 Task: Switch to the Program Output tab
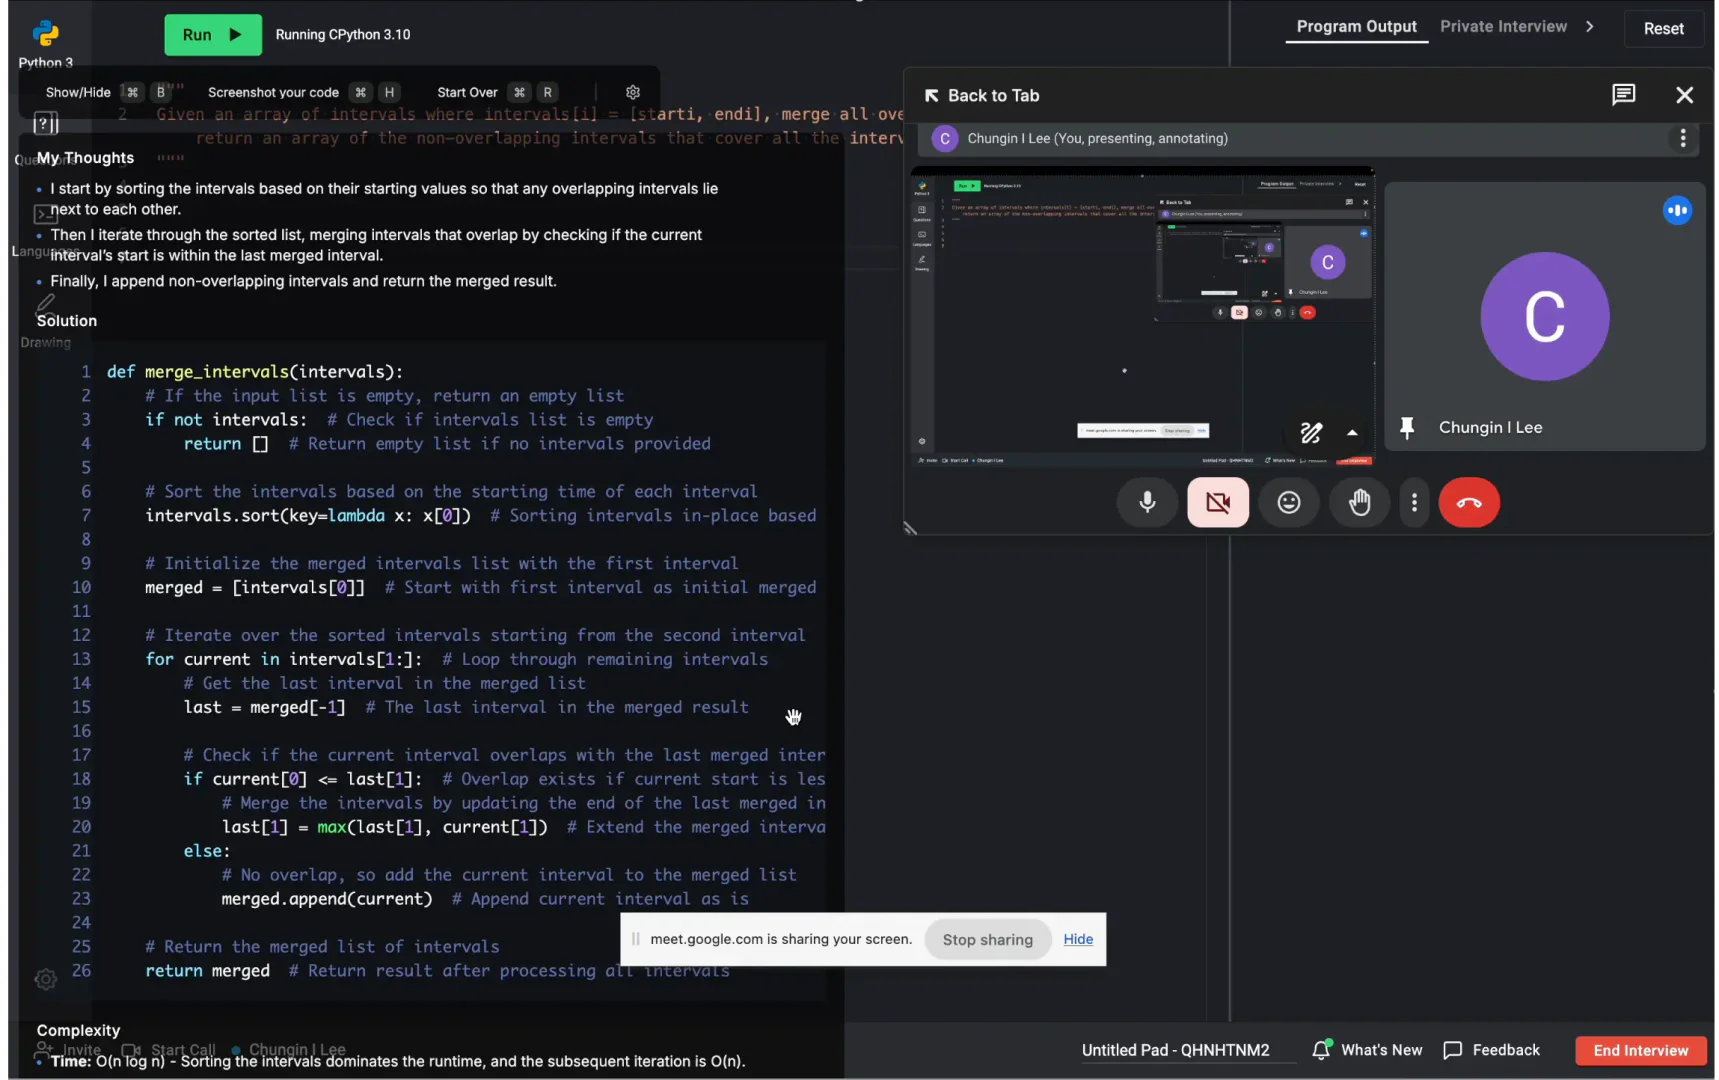click(1356, 27)
